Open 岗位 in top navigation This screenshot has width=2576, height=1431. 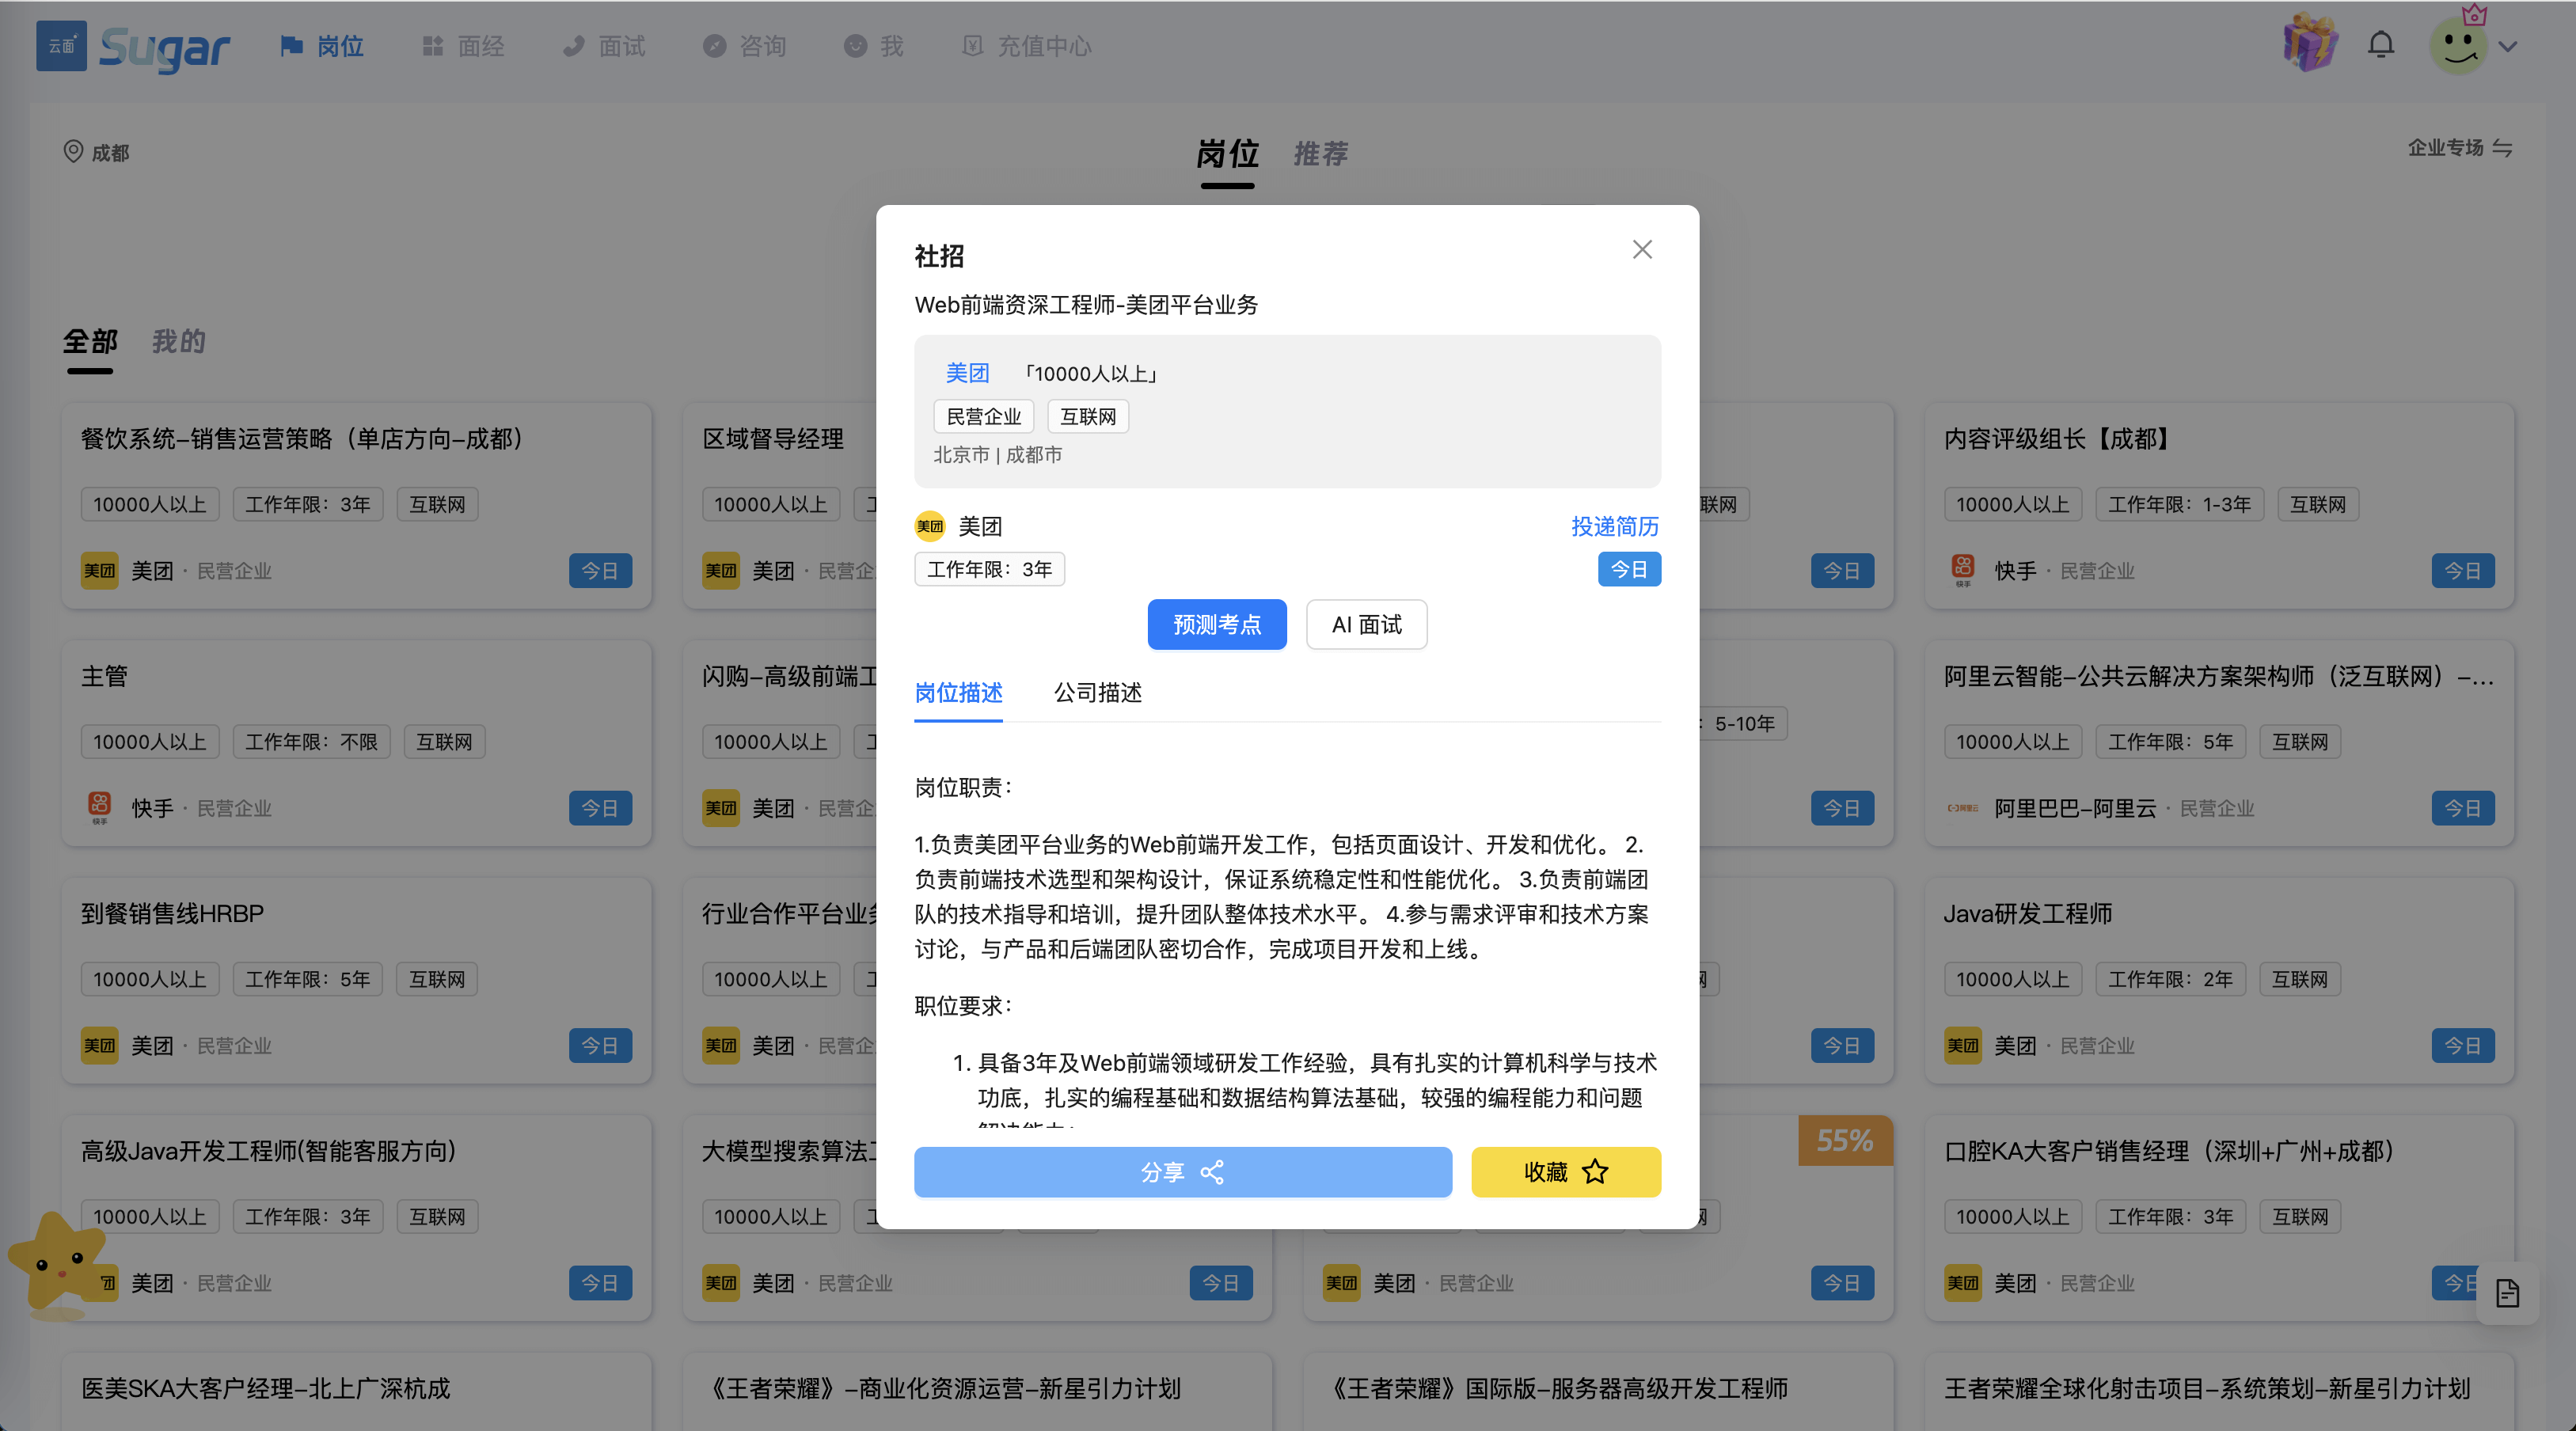tap(322, 46)
